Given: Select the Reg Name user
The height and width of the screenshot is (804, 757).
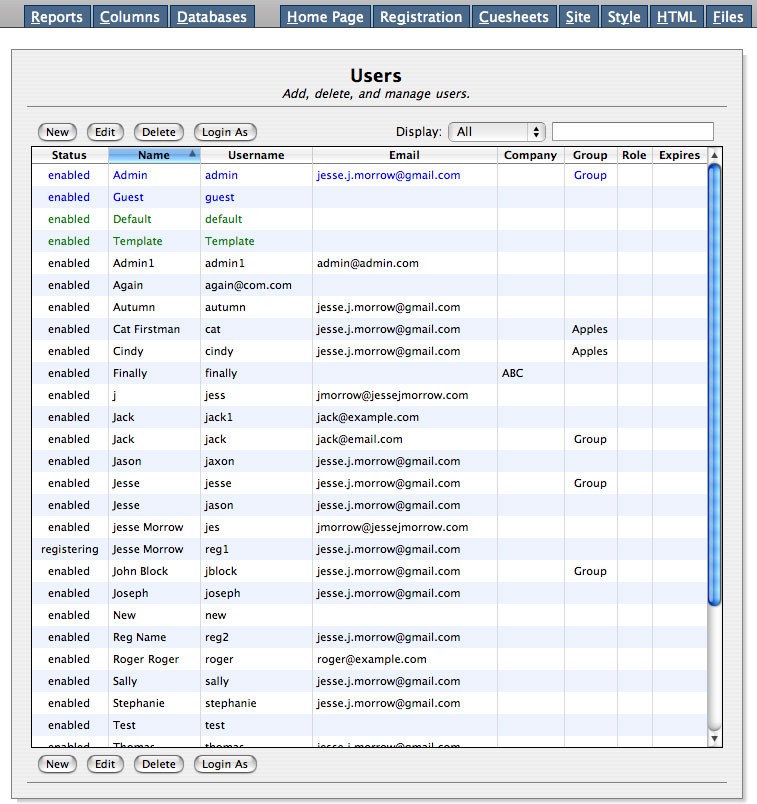Looking at the screenshot, I should click(140, 637).
